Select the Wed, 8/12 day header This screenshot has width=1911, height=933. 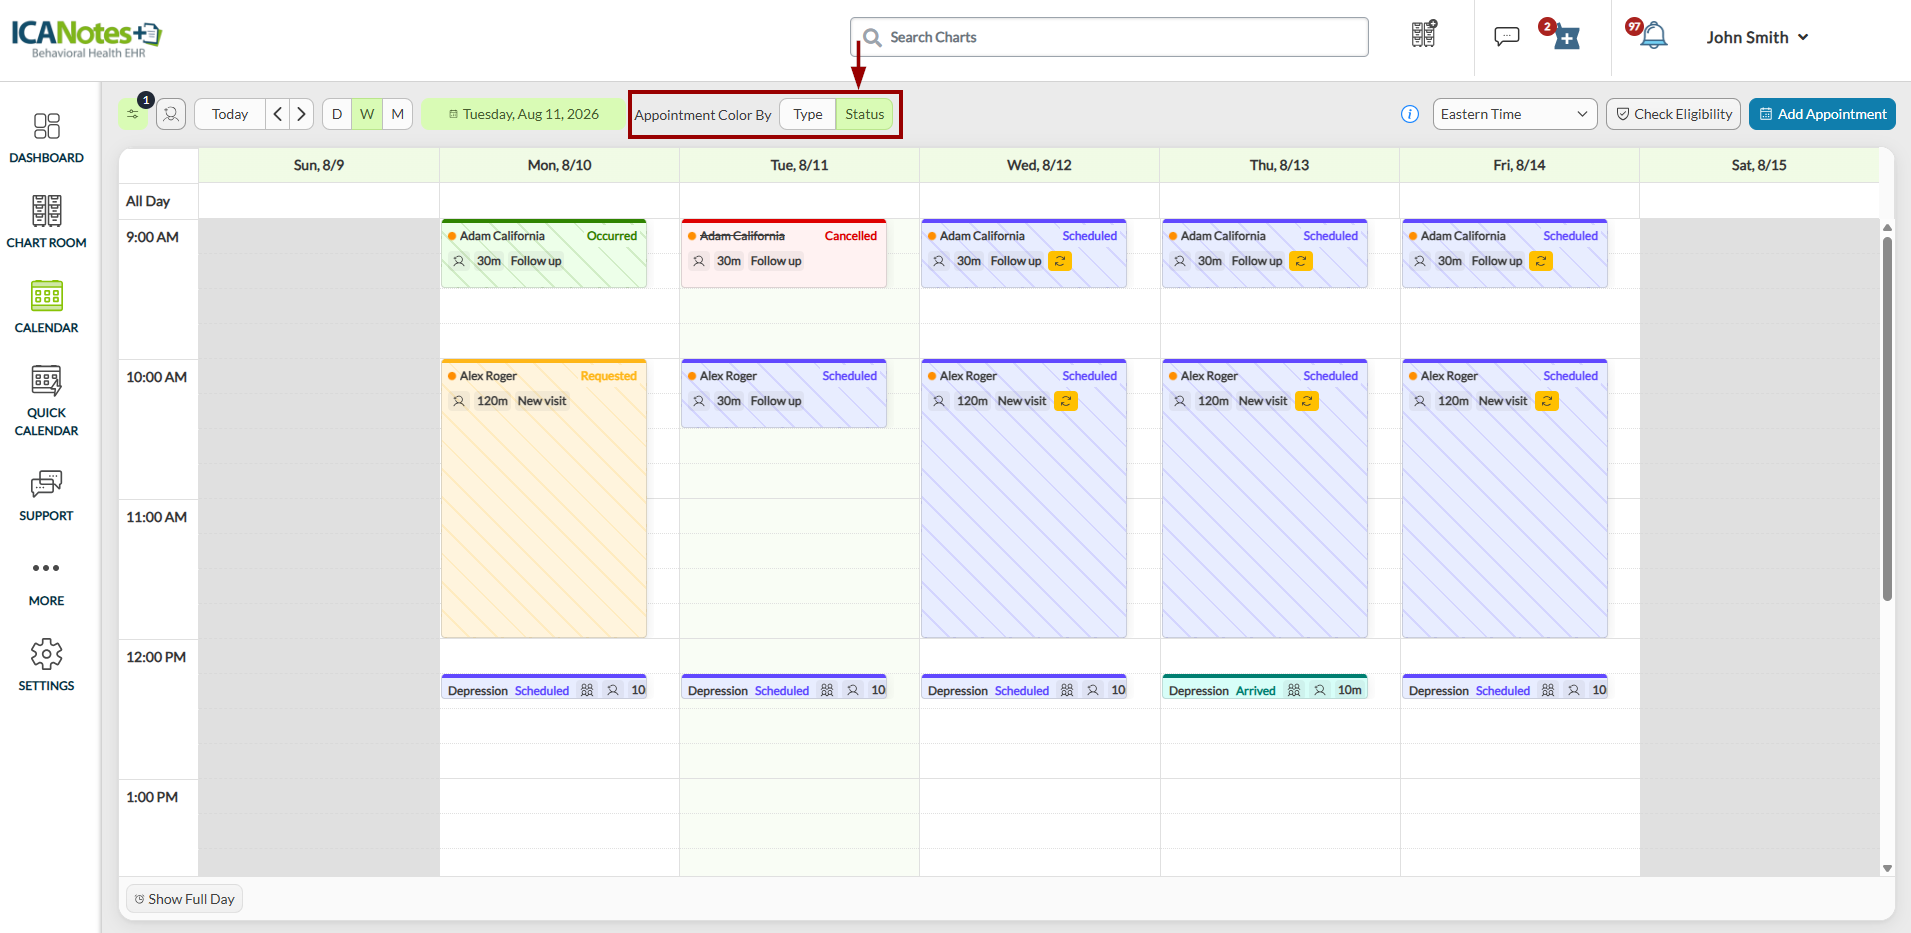click(x=1040, y=165)
